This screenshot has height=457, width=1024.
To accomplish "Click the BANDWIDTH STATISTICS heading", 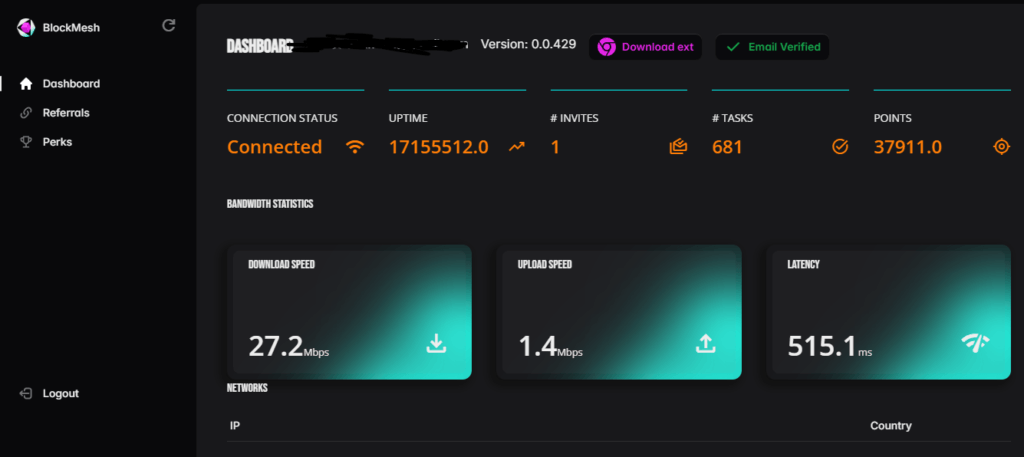I will [270, 204].
